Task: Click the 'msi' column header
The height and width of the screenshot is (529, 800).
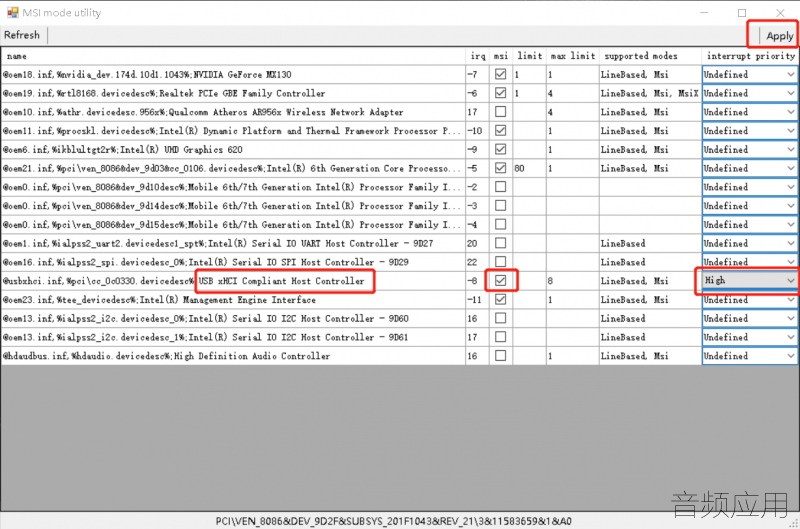Action: point(501,56)
